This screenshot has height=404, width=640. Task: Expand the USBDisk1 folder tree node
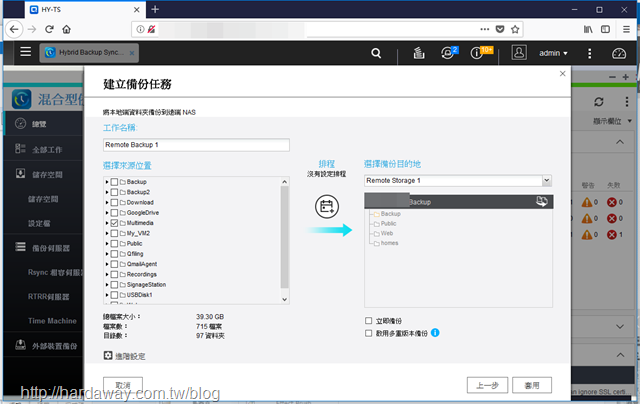click(x=107, y=295)
